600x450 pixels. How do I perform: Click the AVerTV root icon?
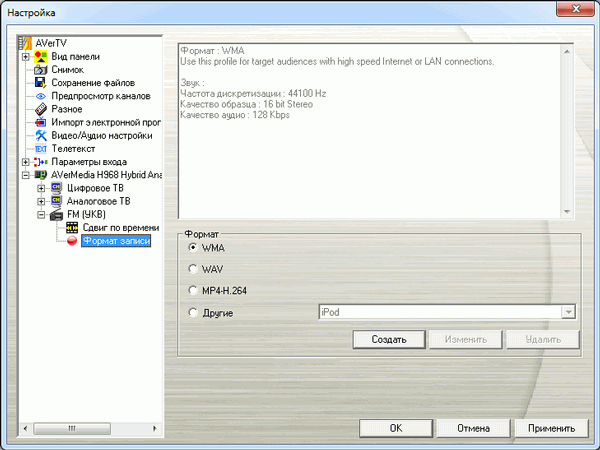point(25,43)
